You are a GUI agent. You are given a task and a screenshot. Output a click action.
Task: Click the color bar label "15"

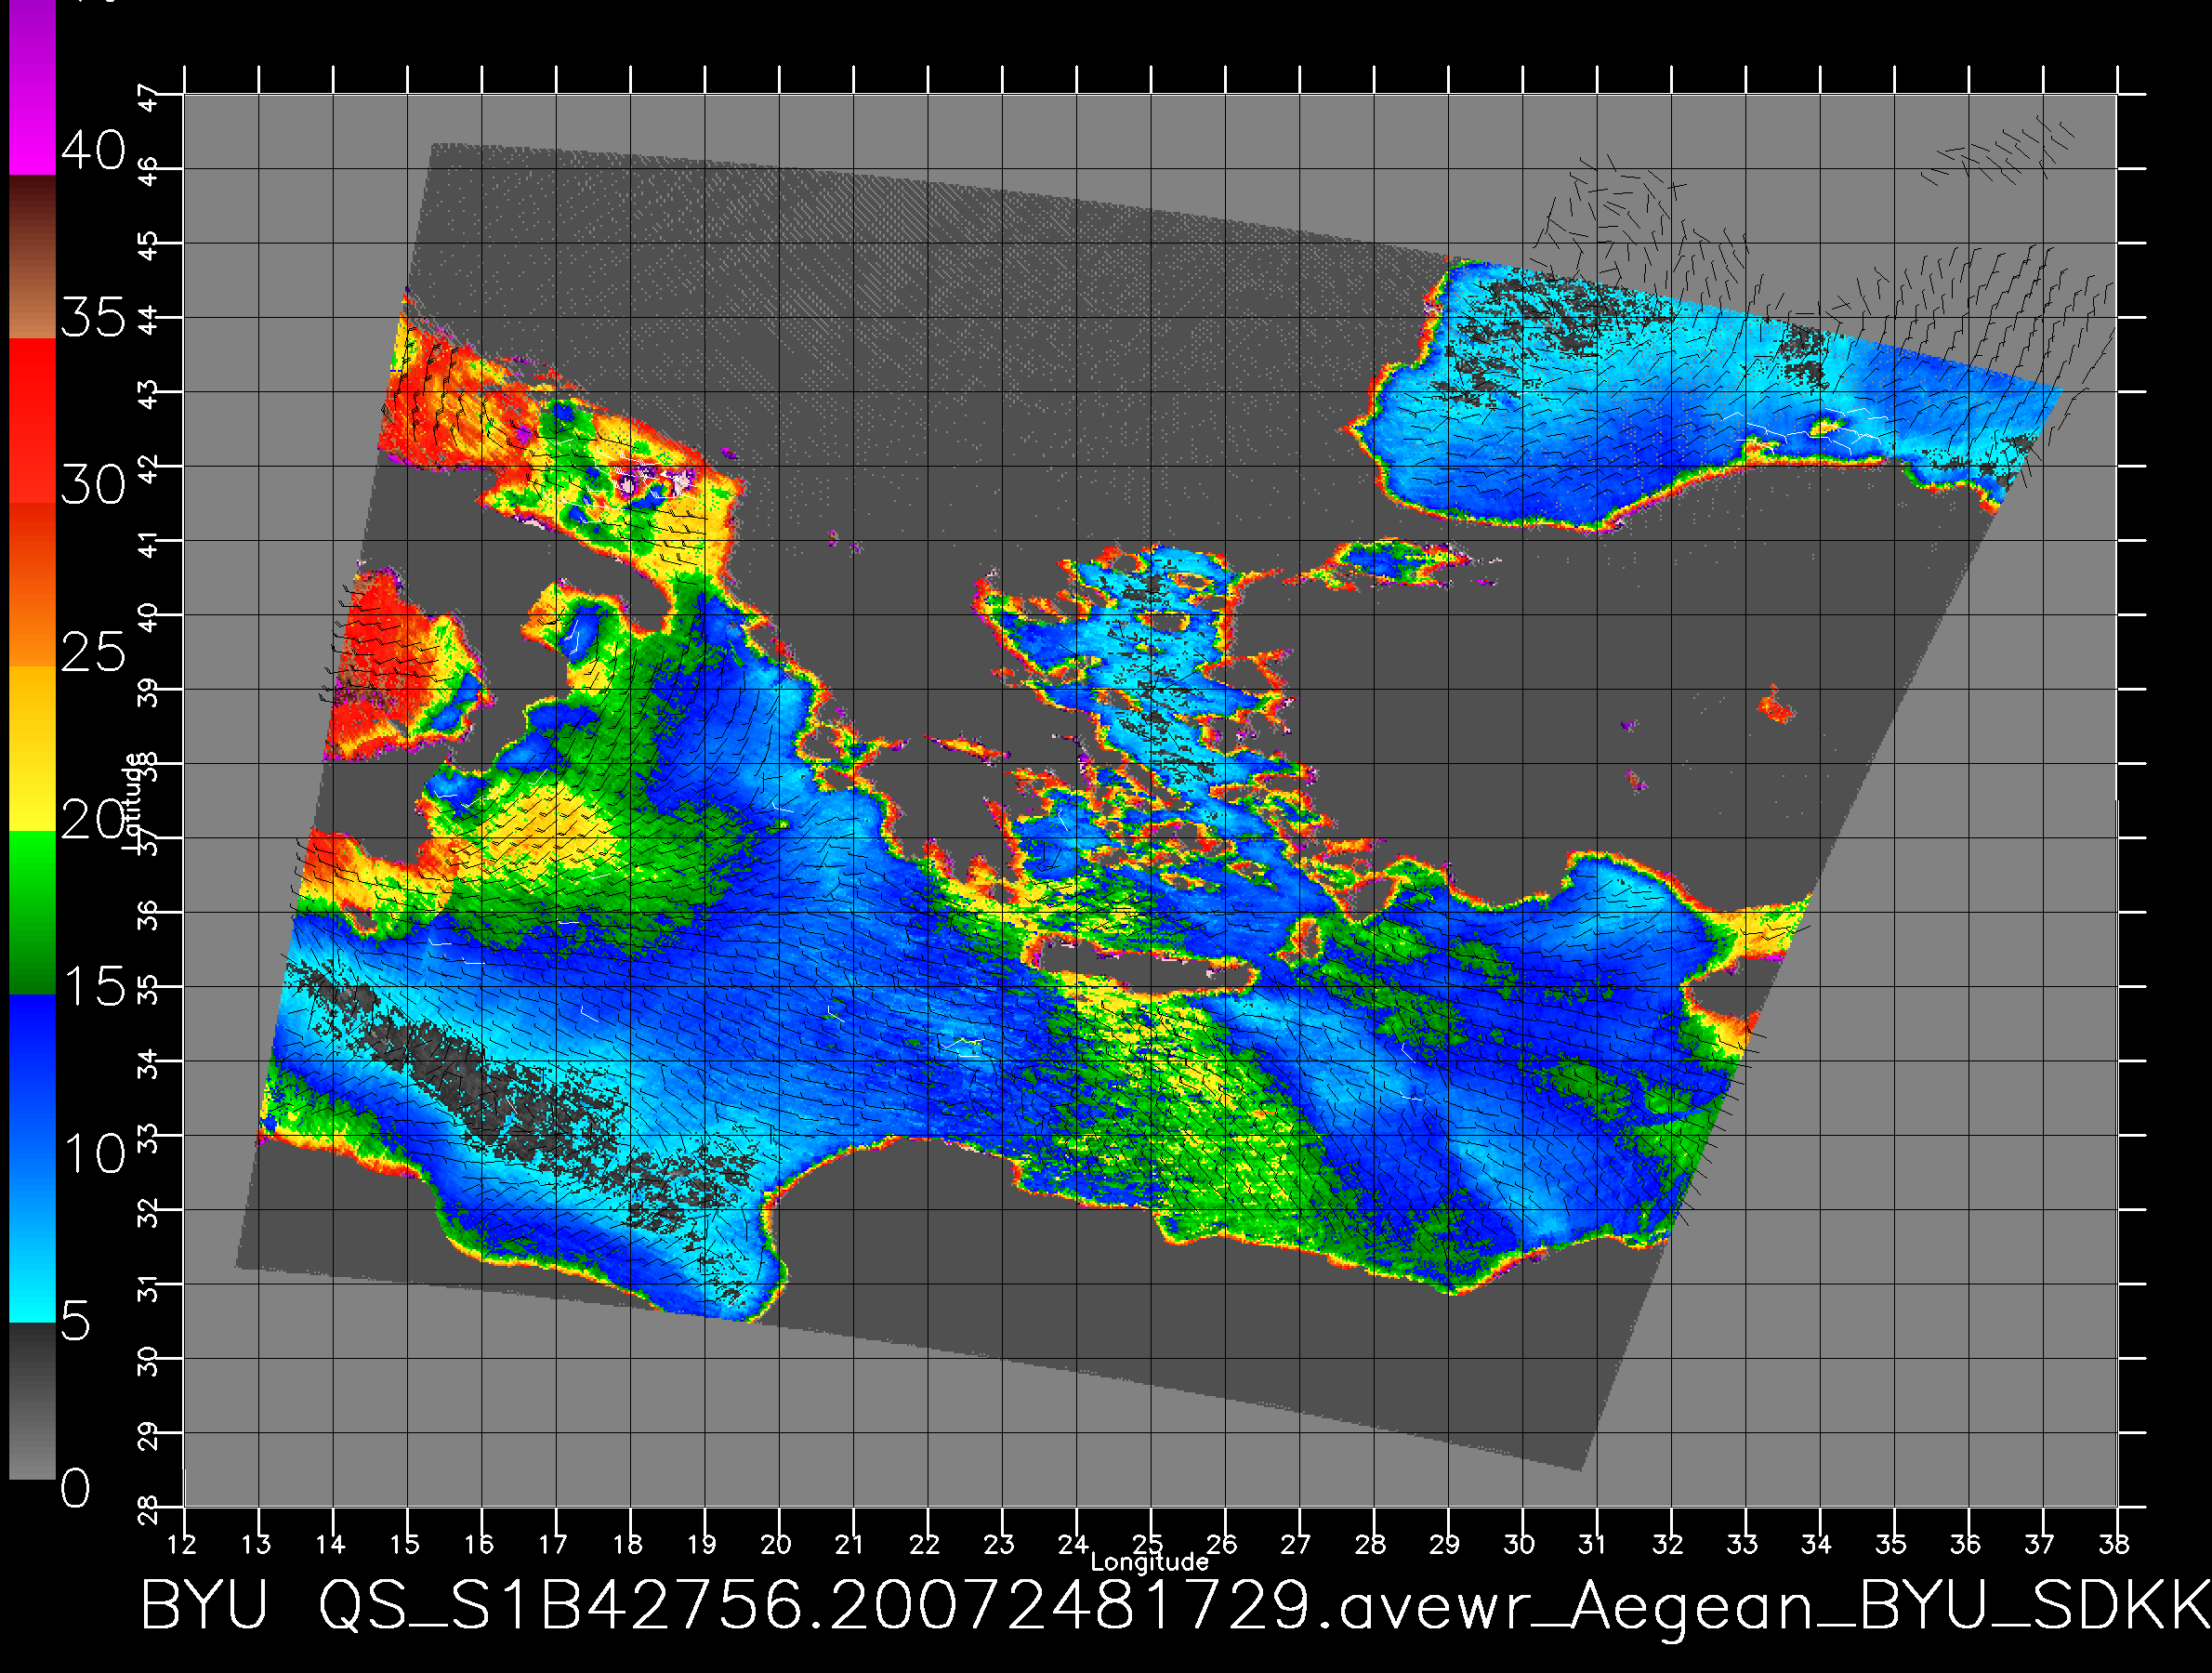tap(93, 987)
